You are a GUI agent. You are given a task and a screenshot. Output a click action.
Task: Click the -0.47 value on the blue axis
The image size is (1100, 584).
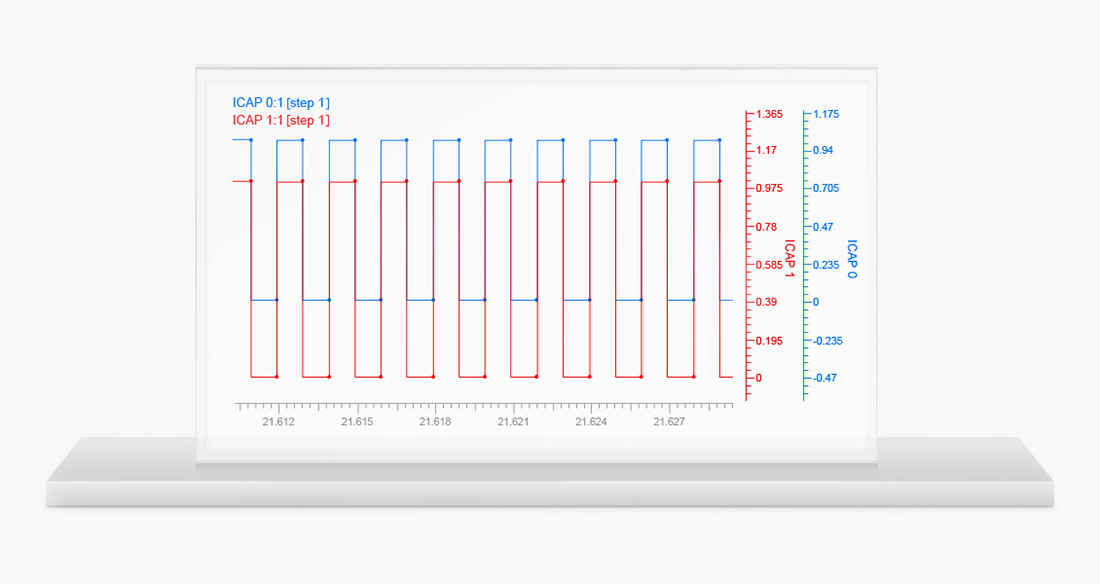coord(825,378)
